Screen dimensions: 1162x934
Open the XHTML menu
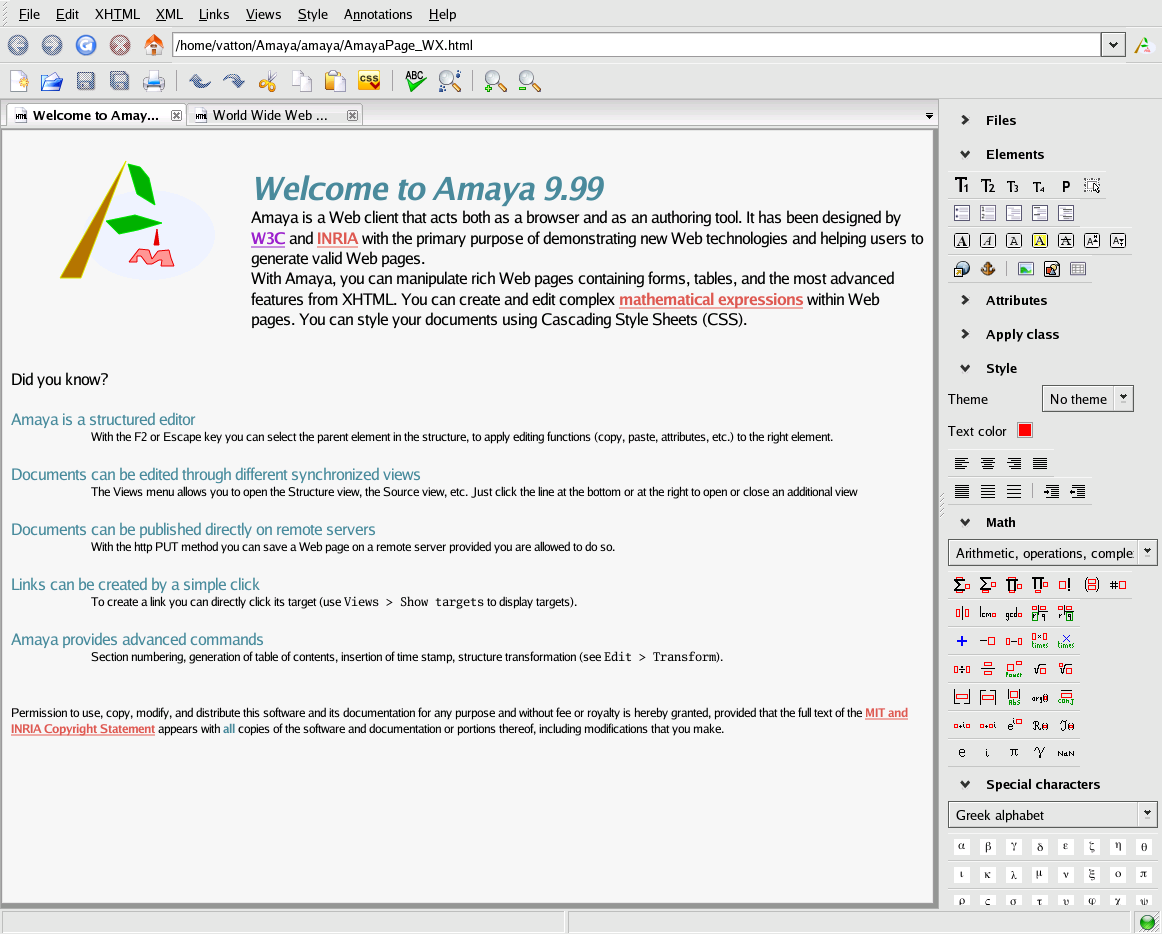click(117, 14)
